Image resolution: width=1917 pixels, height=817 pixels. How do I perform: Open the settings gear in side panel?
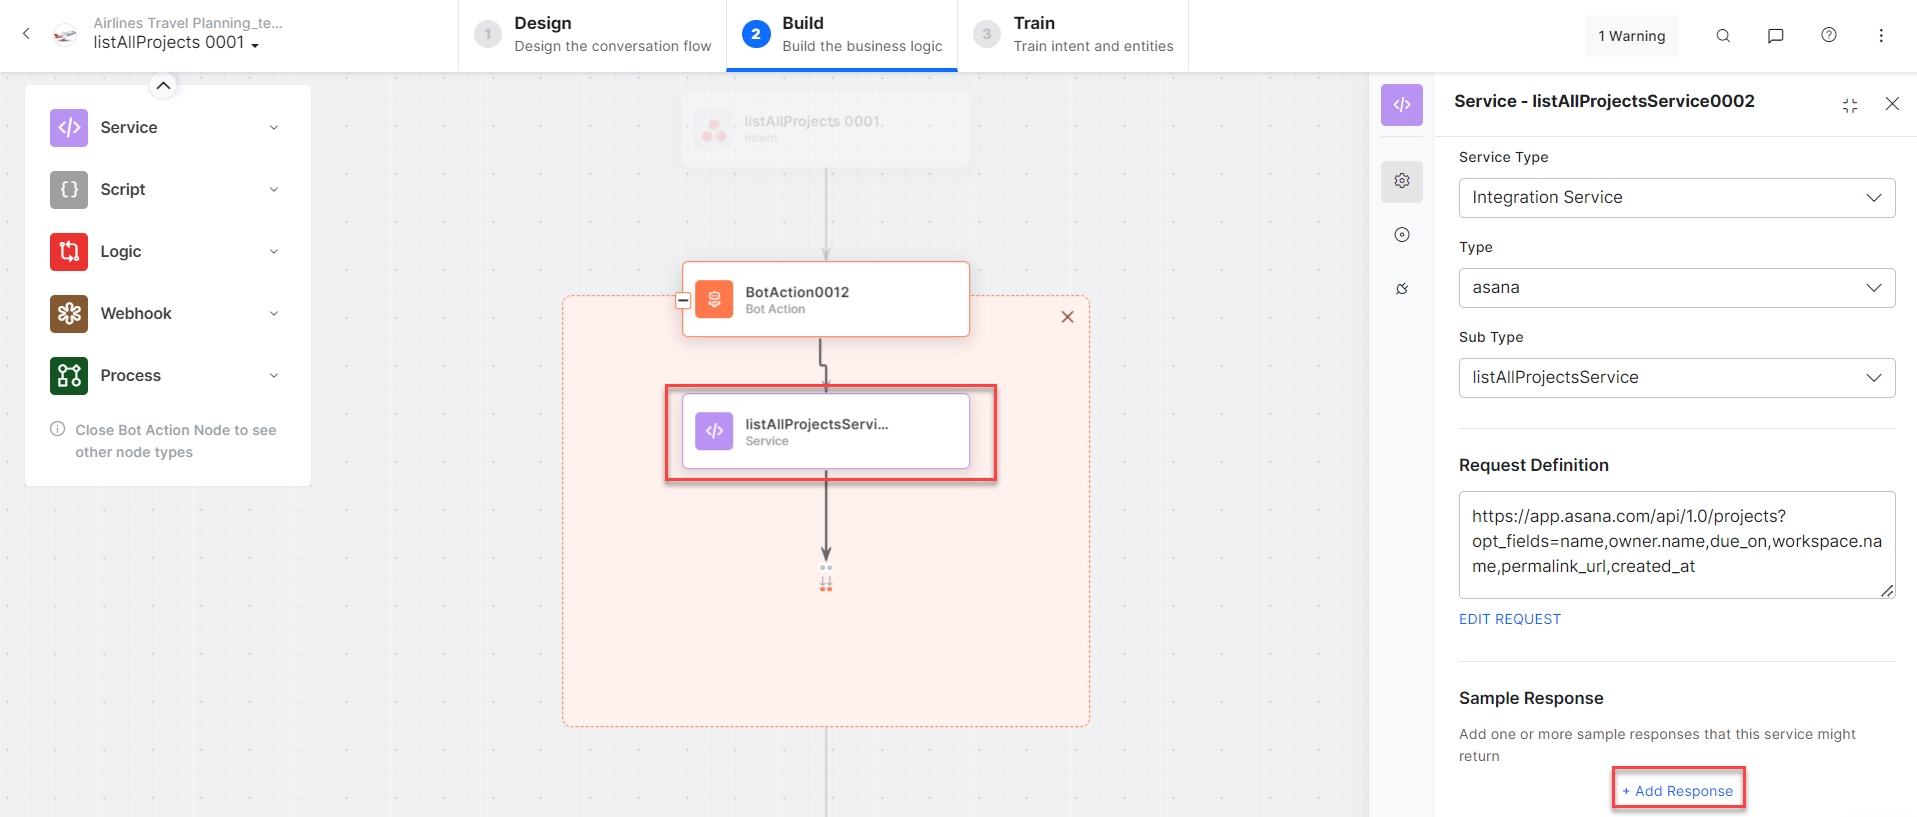pos(1402,181)
